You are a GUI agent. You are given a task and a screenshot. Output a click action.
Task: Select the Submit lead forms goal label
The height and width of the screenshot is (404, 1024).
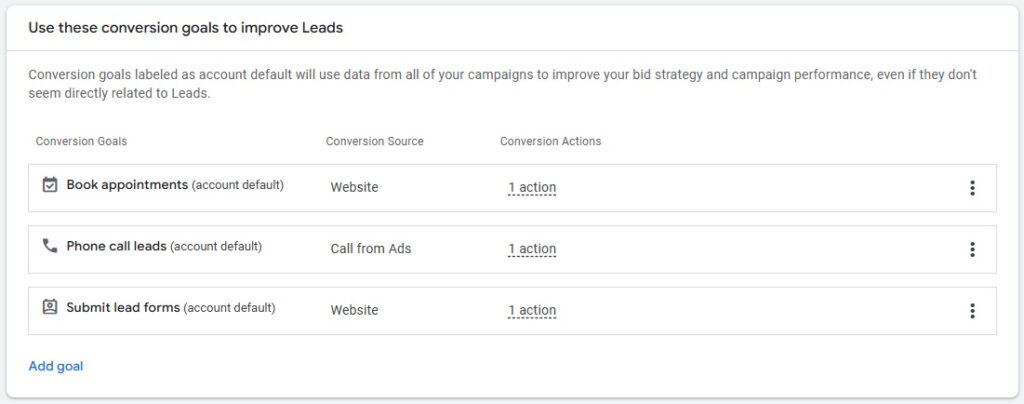tap(123, 307)
